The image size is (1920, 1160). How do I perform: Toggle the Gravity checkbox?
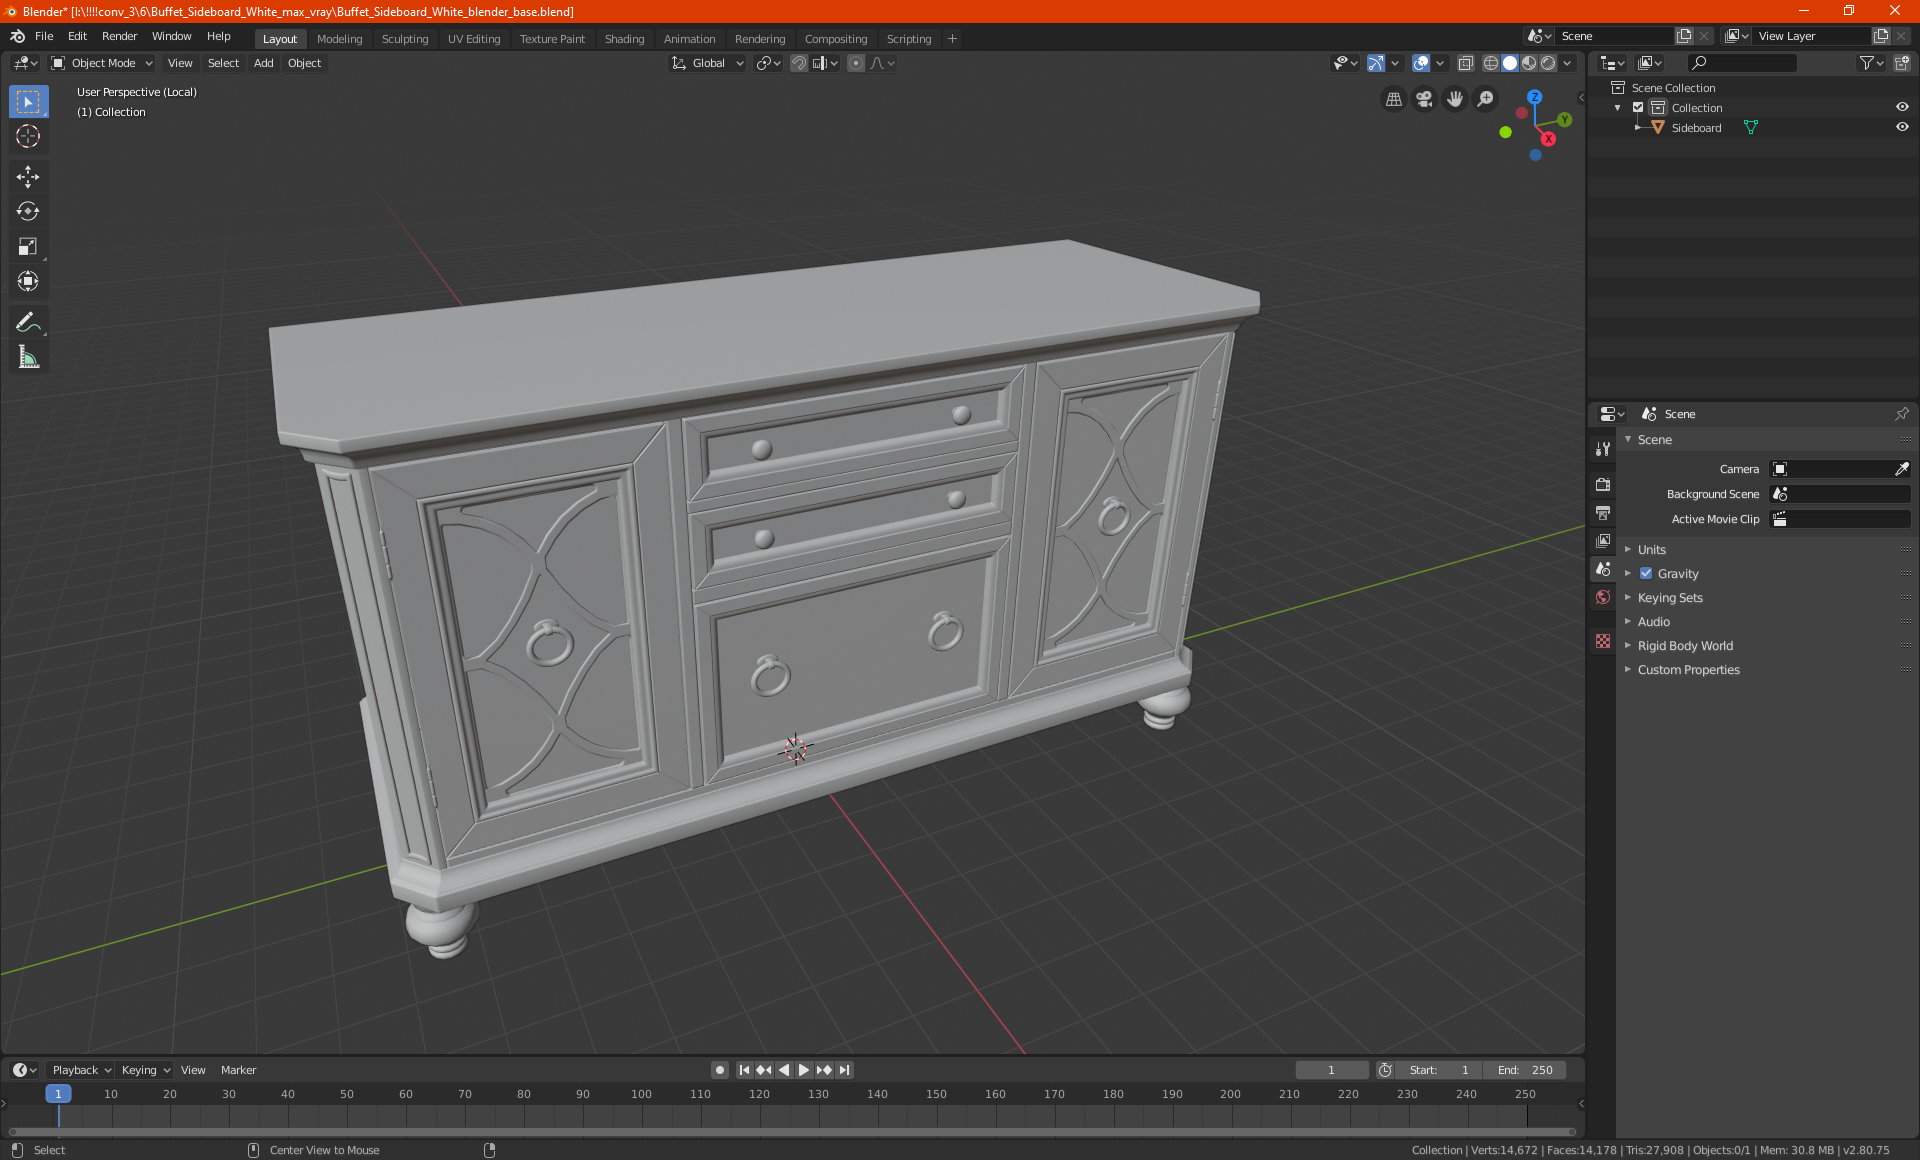coord(1646,574)
